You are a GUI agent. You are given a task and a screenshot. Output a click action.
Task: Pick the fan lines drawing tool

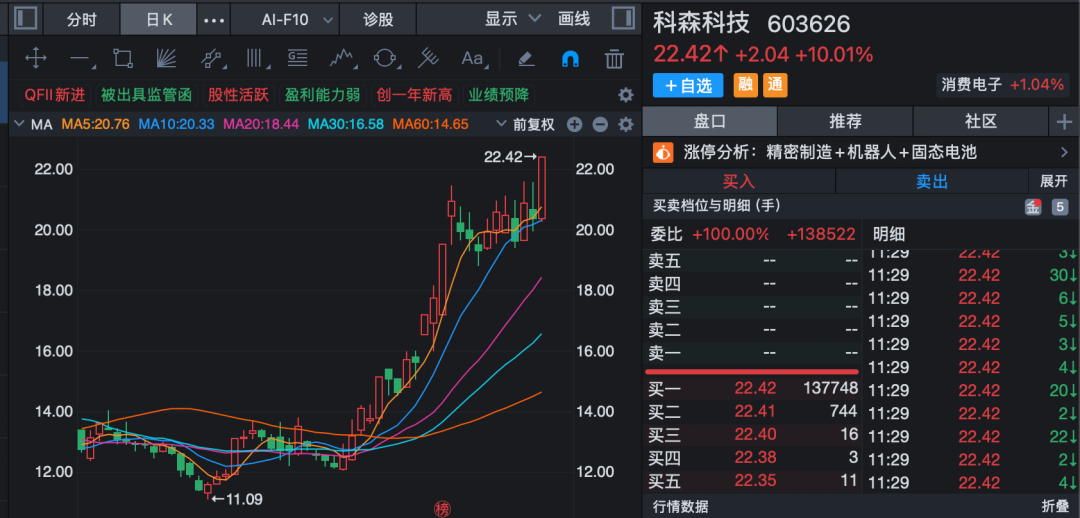click(x=167, y=58)
